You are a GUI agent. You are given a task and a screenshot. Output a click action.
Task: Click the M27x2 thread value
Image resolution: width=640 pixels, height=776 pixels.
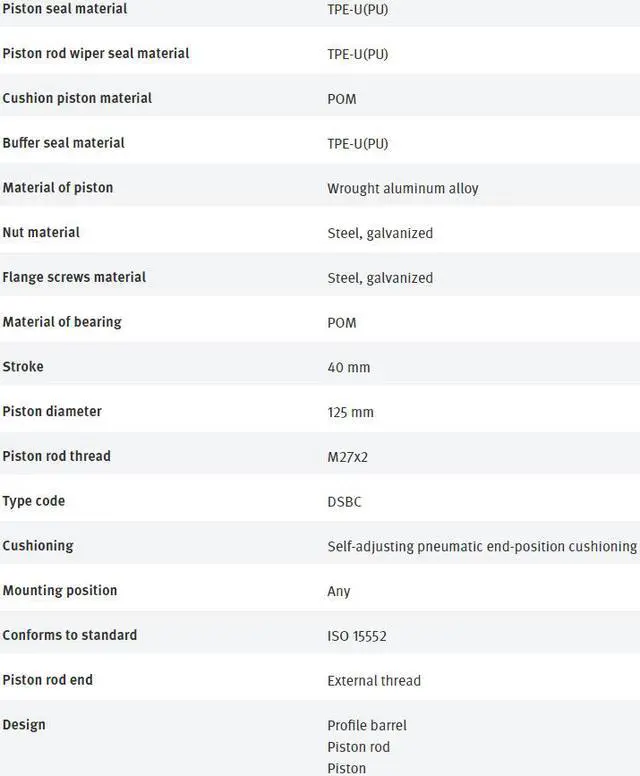coord(349,457)
